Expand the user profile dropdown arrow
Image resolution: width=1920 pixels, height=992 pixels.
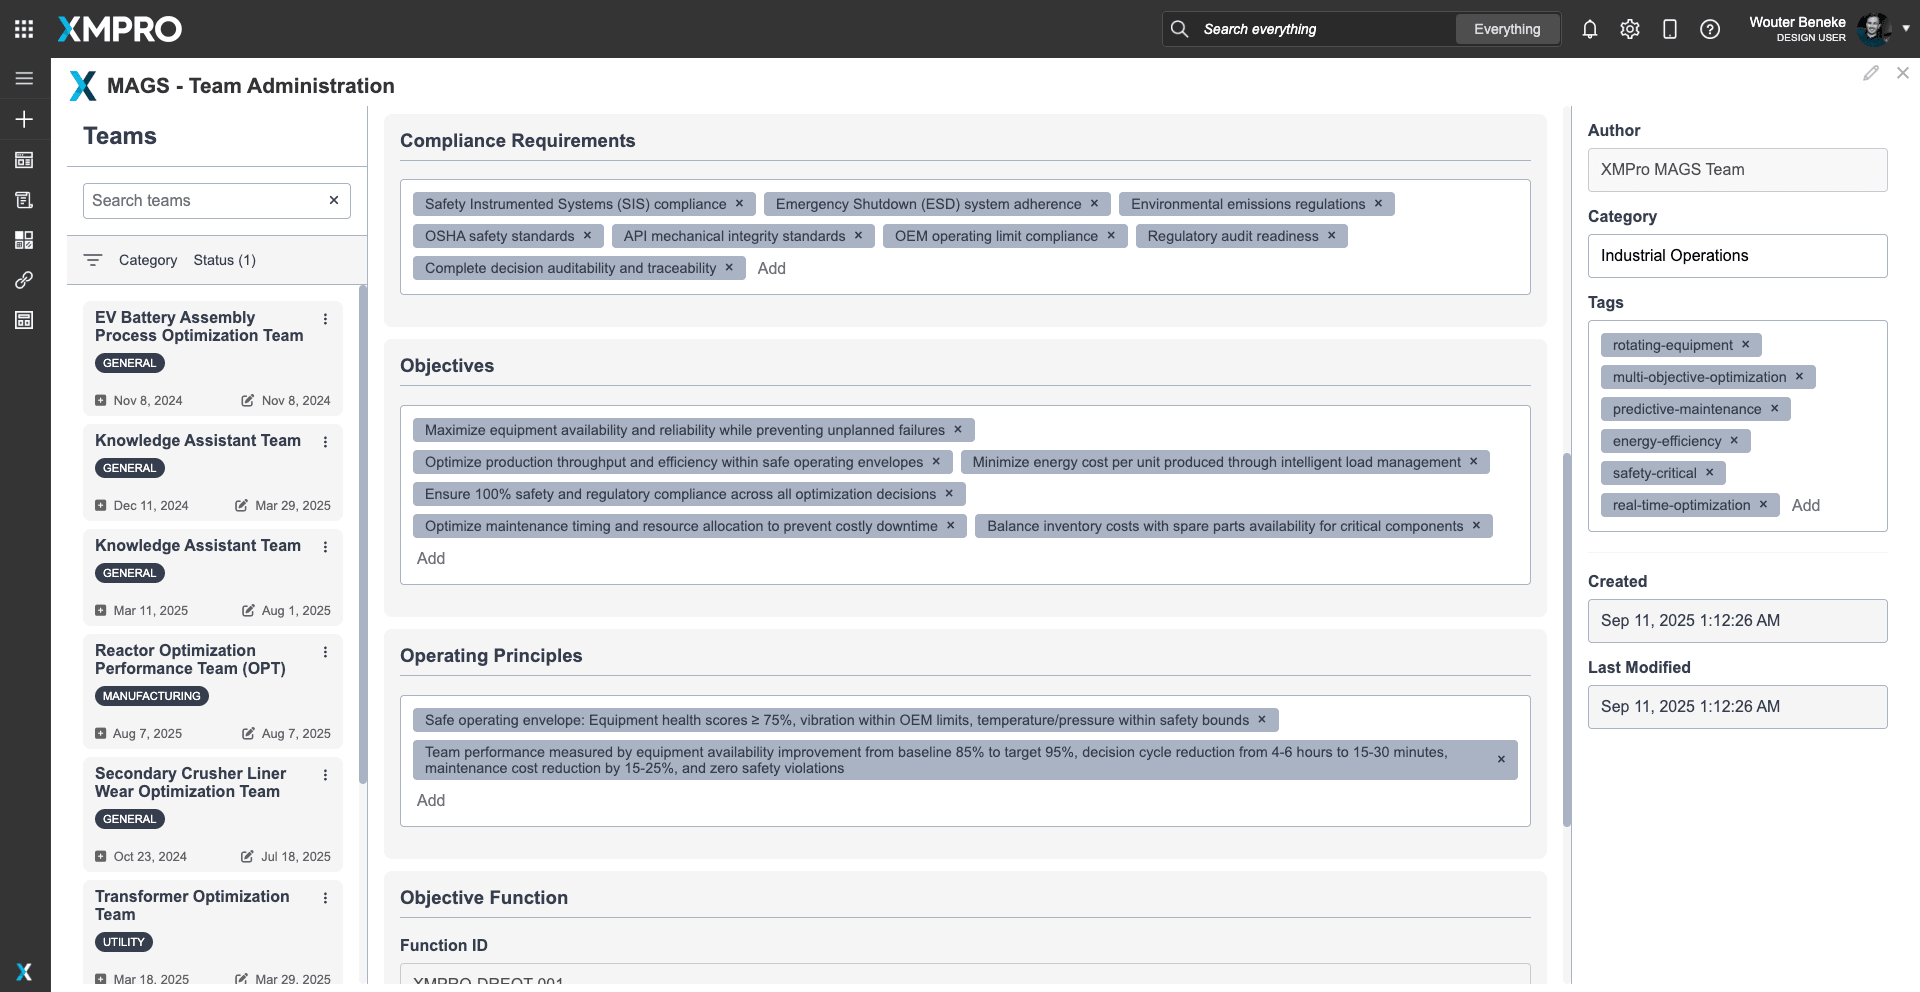[x=1905, y=29]
